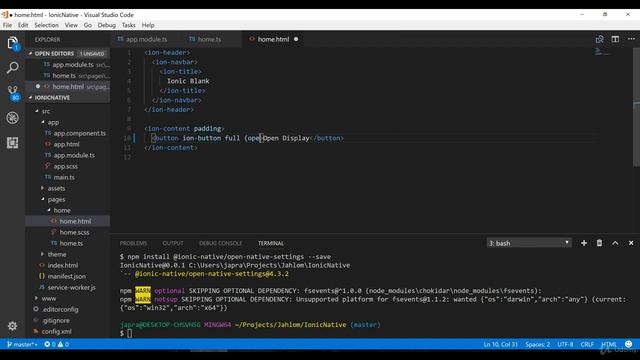Switch to the Debug Console tab
The width and height of the screenshot is (640, 360).
point(220,243)
